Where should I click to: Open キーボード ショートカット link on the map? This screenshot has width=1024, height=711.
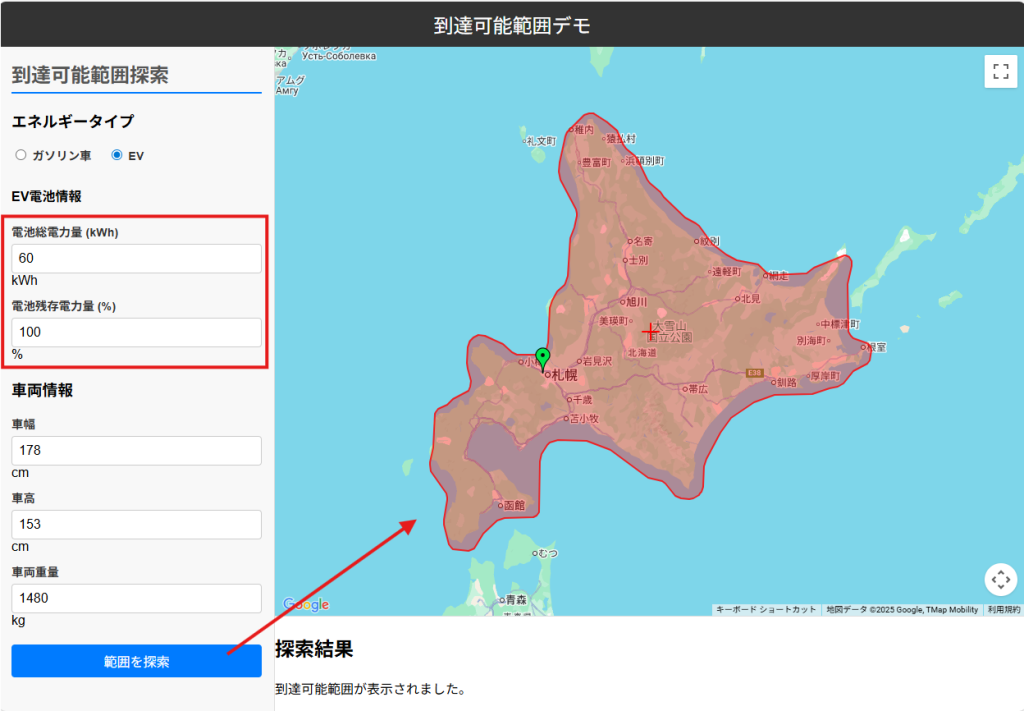click(766, 610)
